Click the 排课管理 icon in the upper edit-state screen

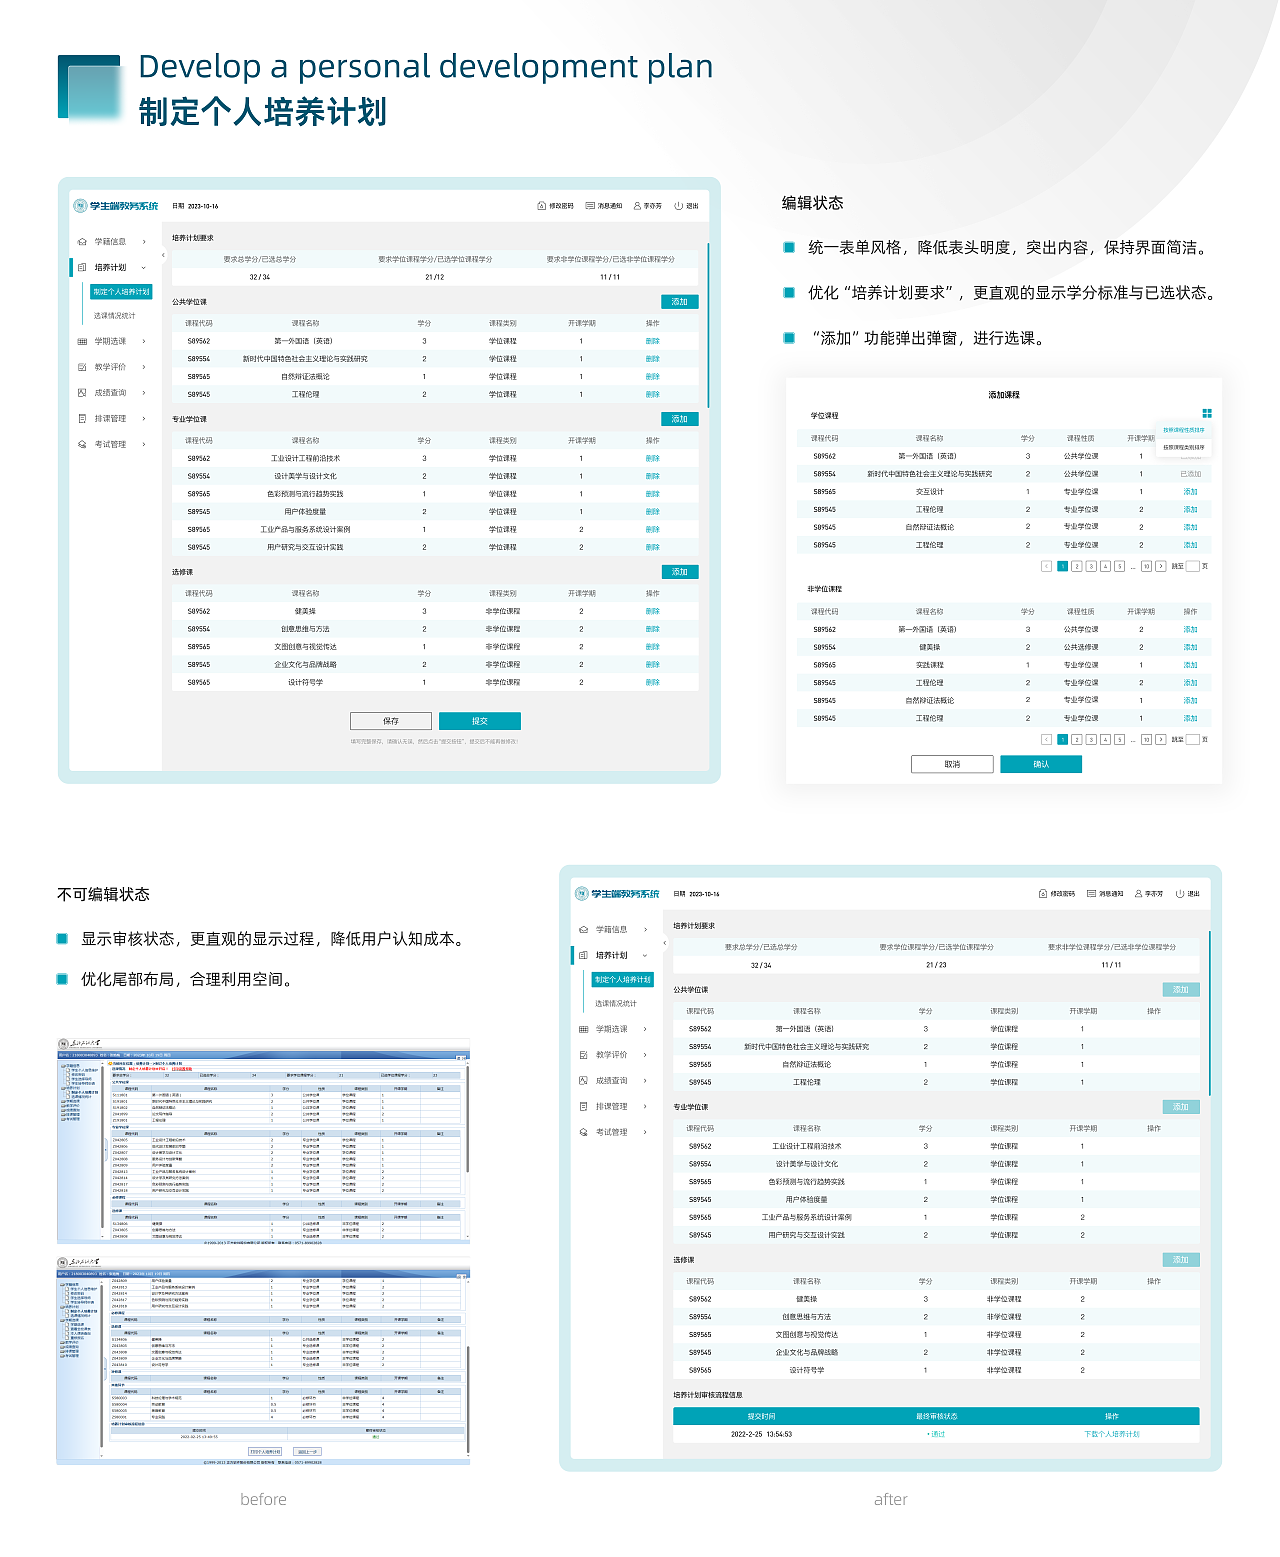click(x=82, y=419)
